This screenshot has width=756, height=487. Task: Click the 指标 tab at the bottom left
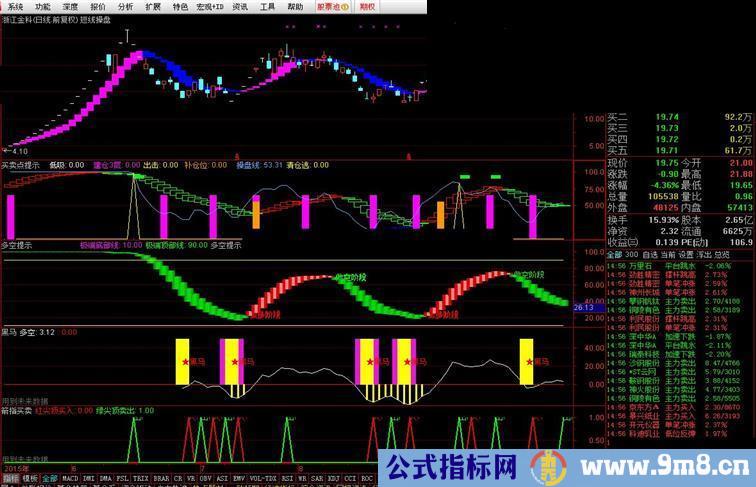(x=10, y=479)
